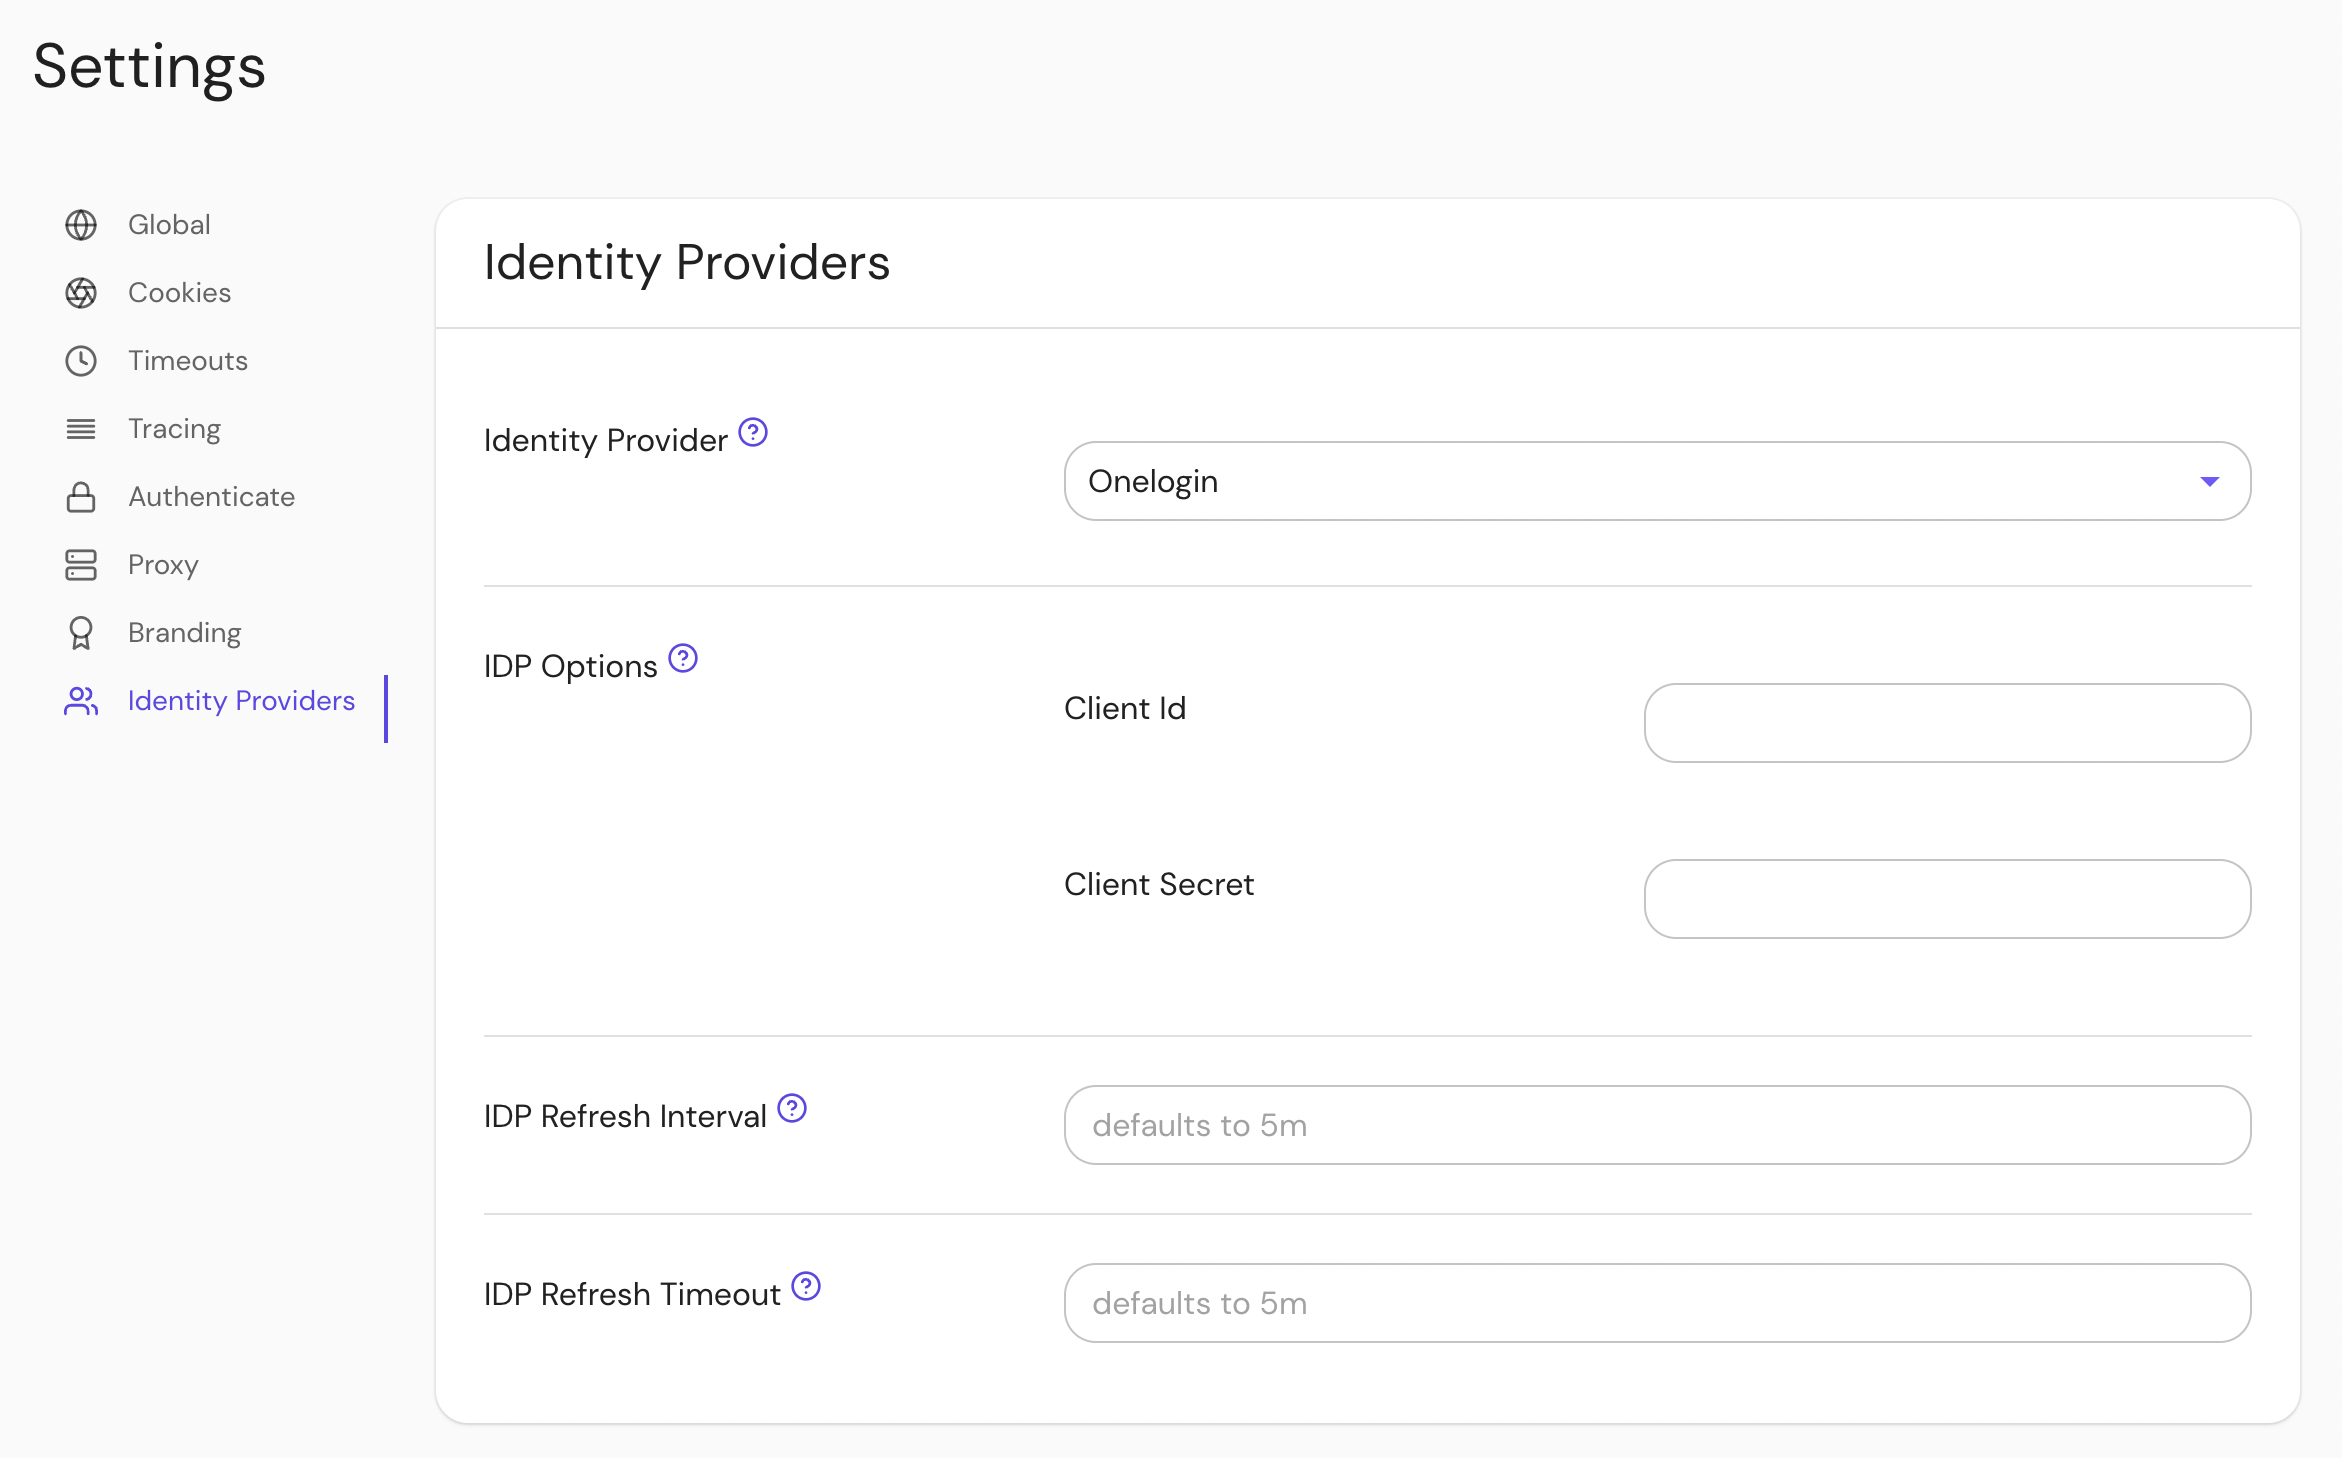Click the Cookies aperture icon
Viewport: 2342px width, 1458px height.
81,293
